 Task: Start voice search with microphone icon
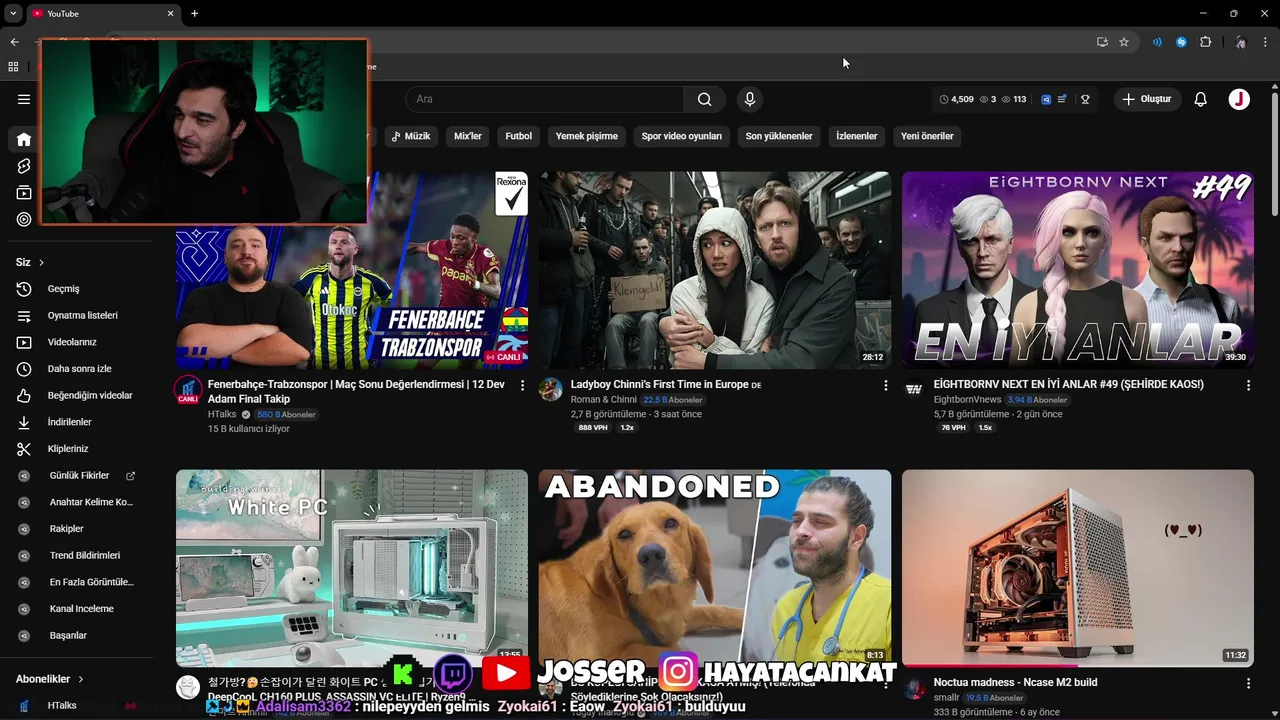click(749, 99)
